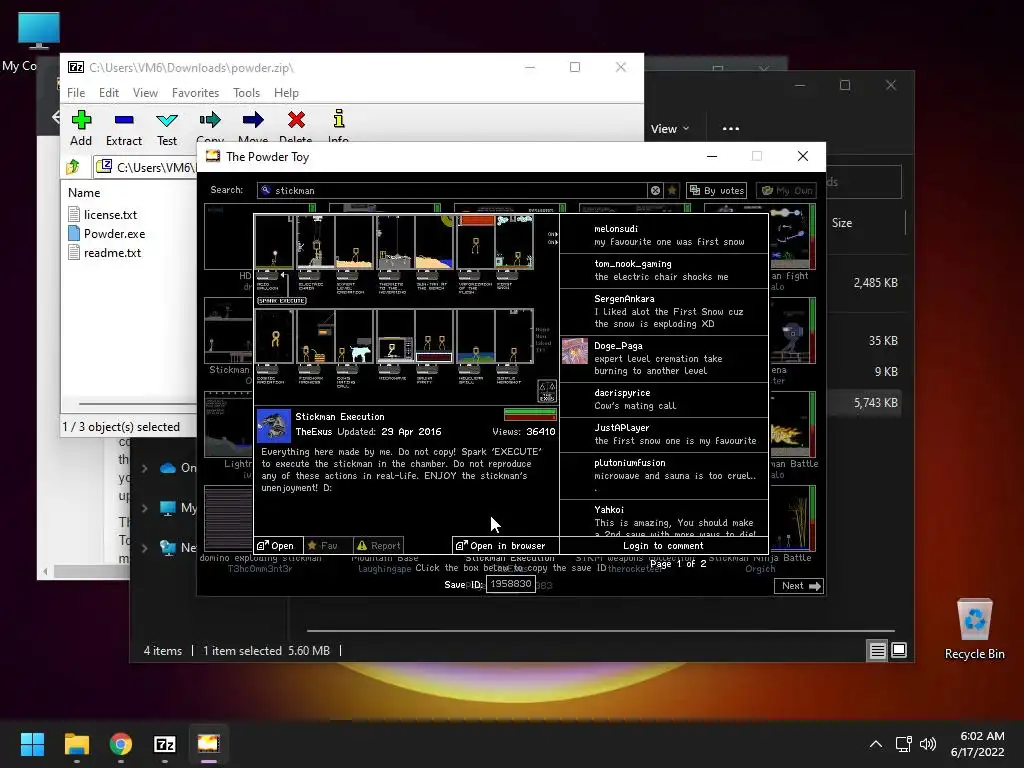
Task: Switch Explorer to details view icon
Action: click(877, 650)
